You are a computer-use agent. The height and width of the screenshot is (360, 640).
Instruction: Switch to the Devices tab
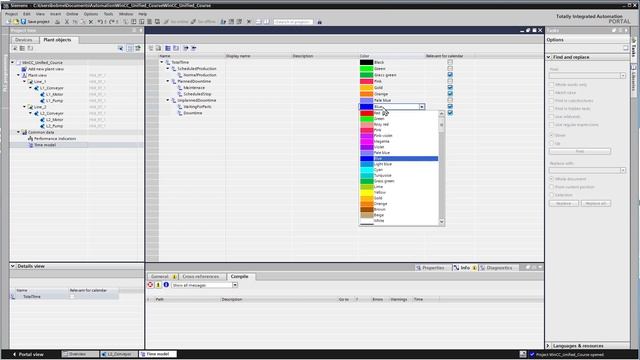(24, 40)
